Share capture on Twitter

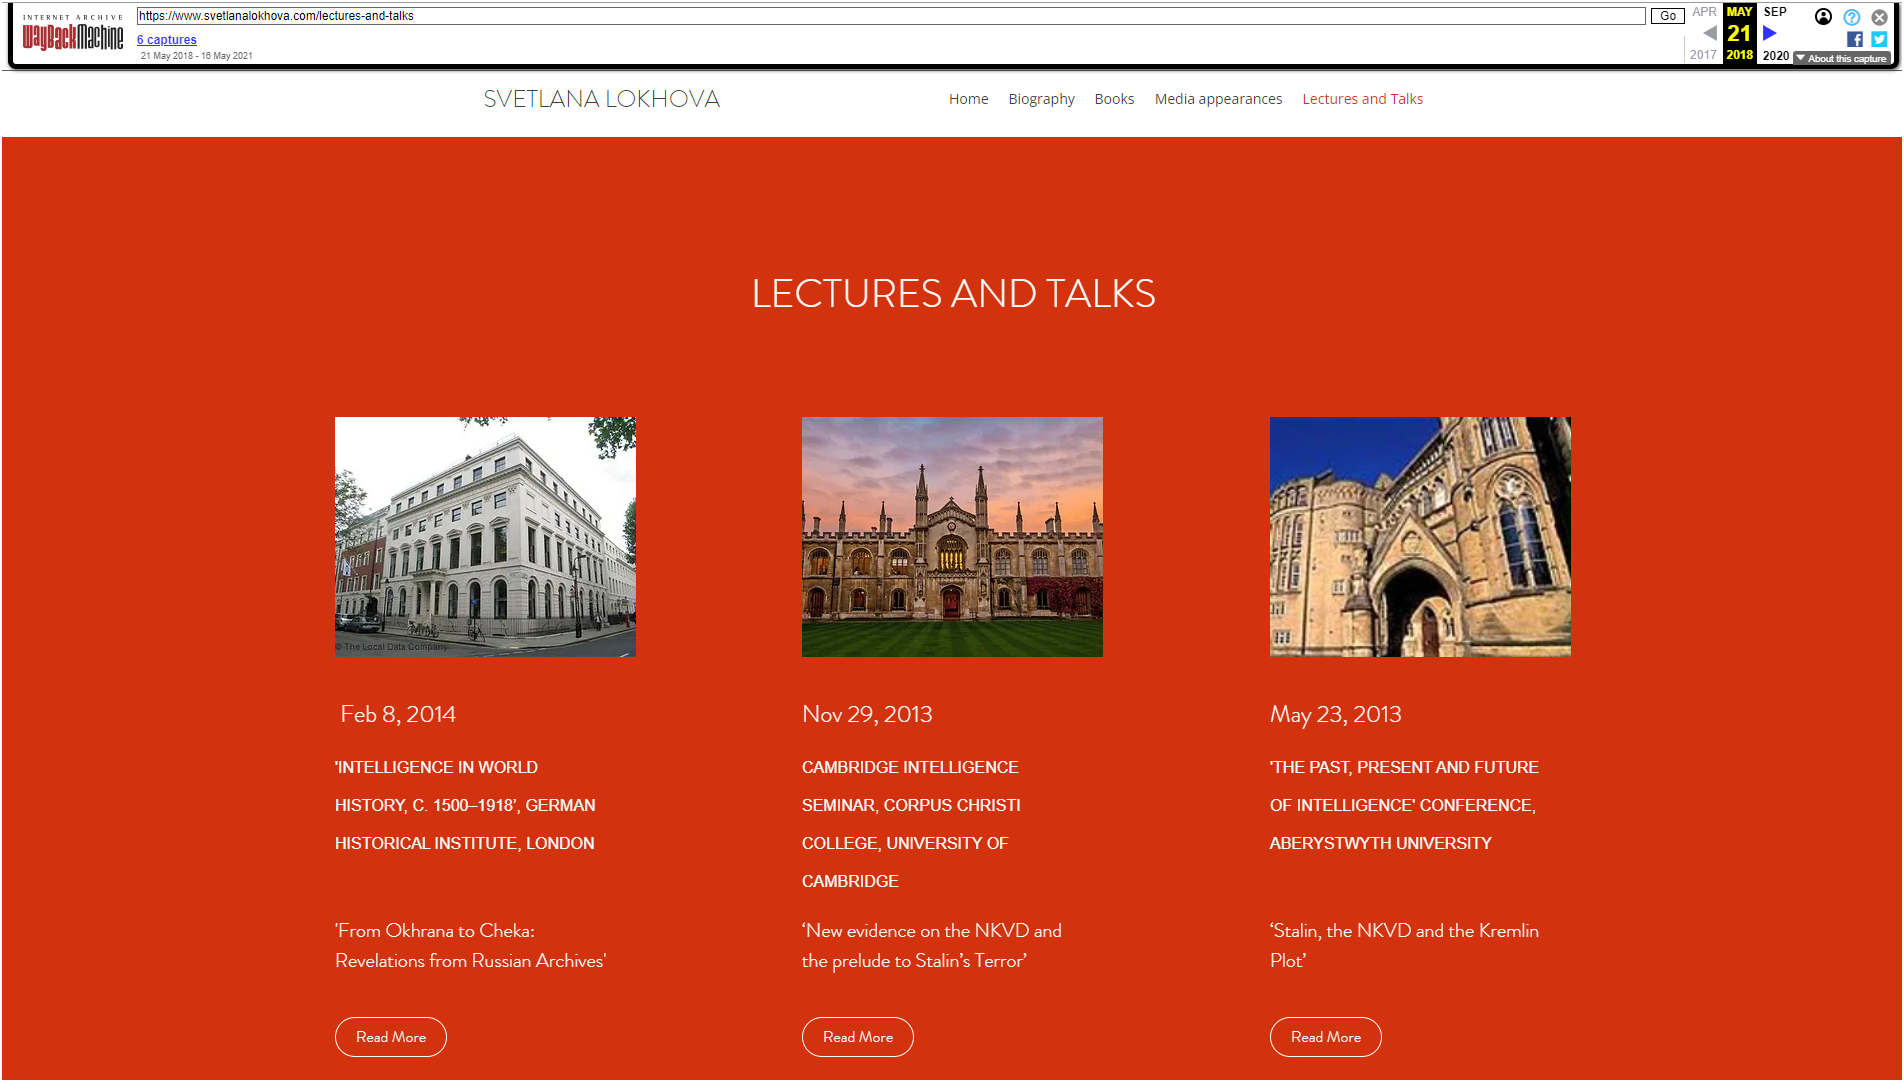click(x=1879, y=39)
